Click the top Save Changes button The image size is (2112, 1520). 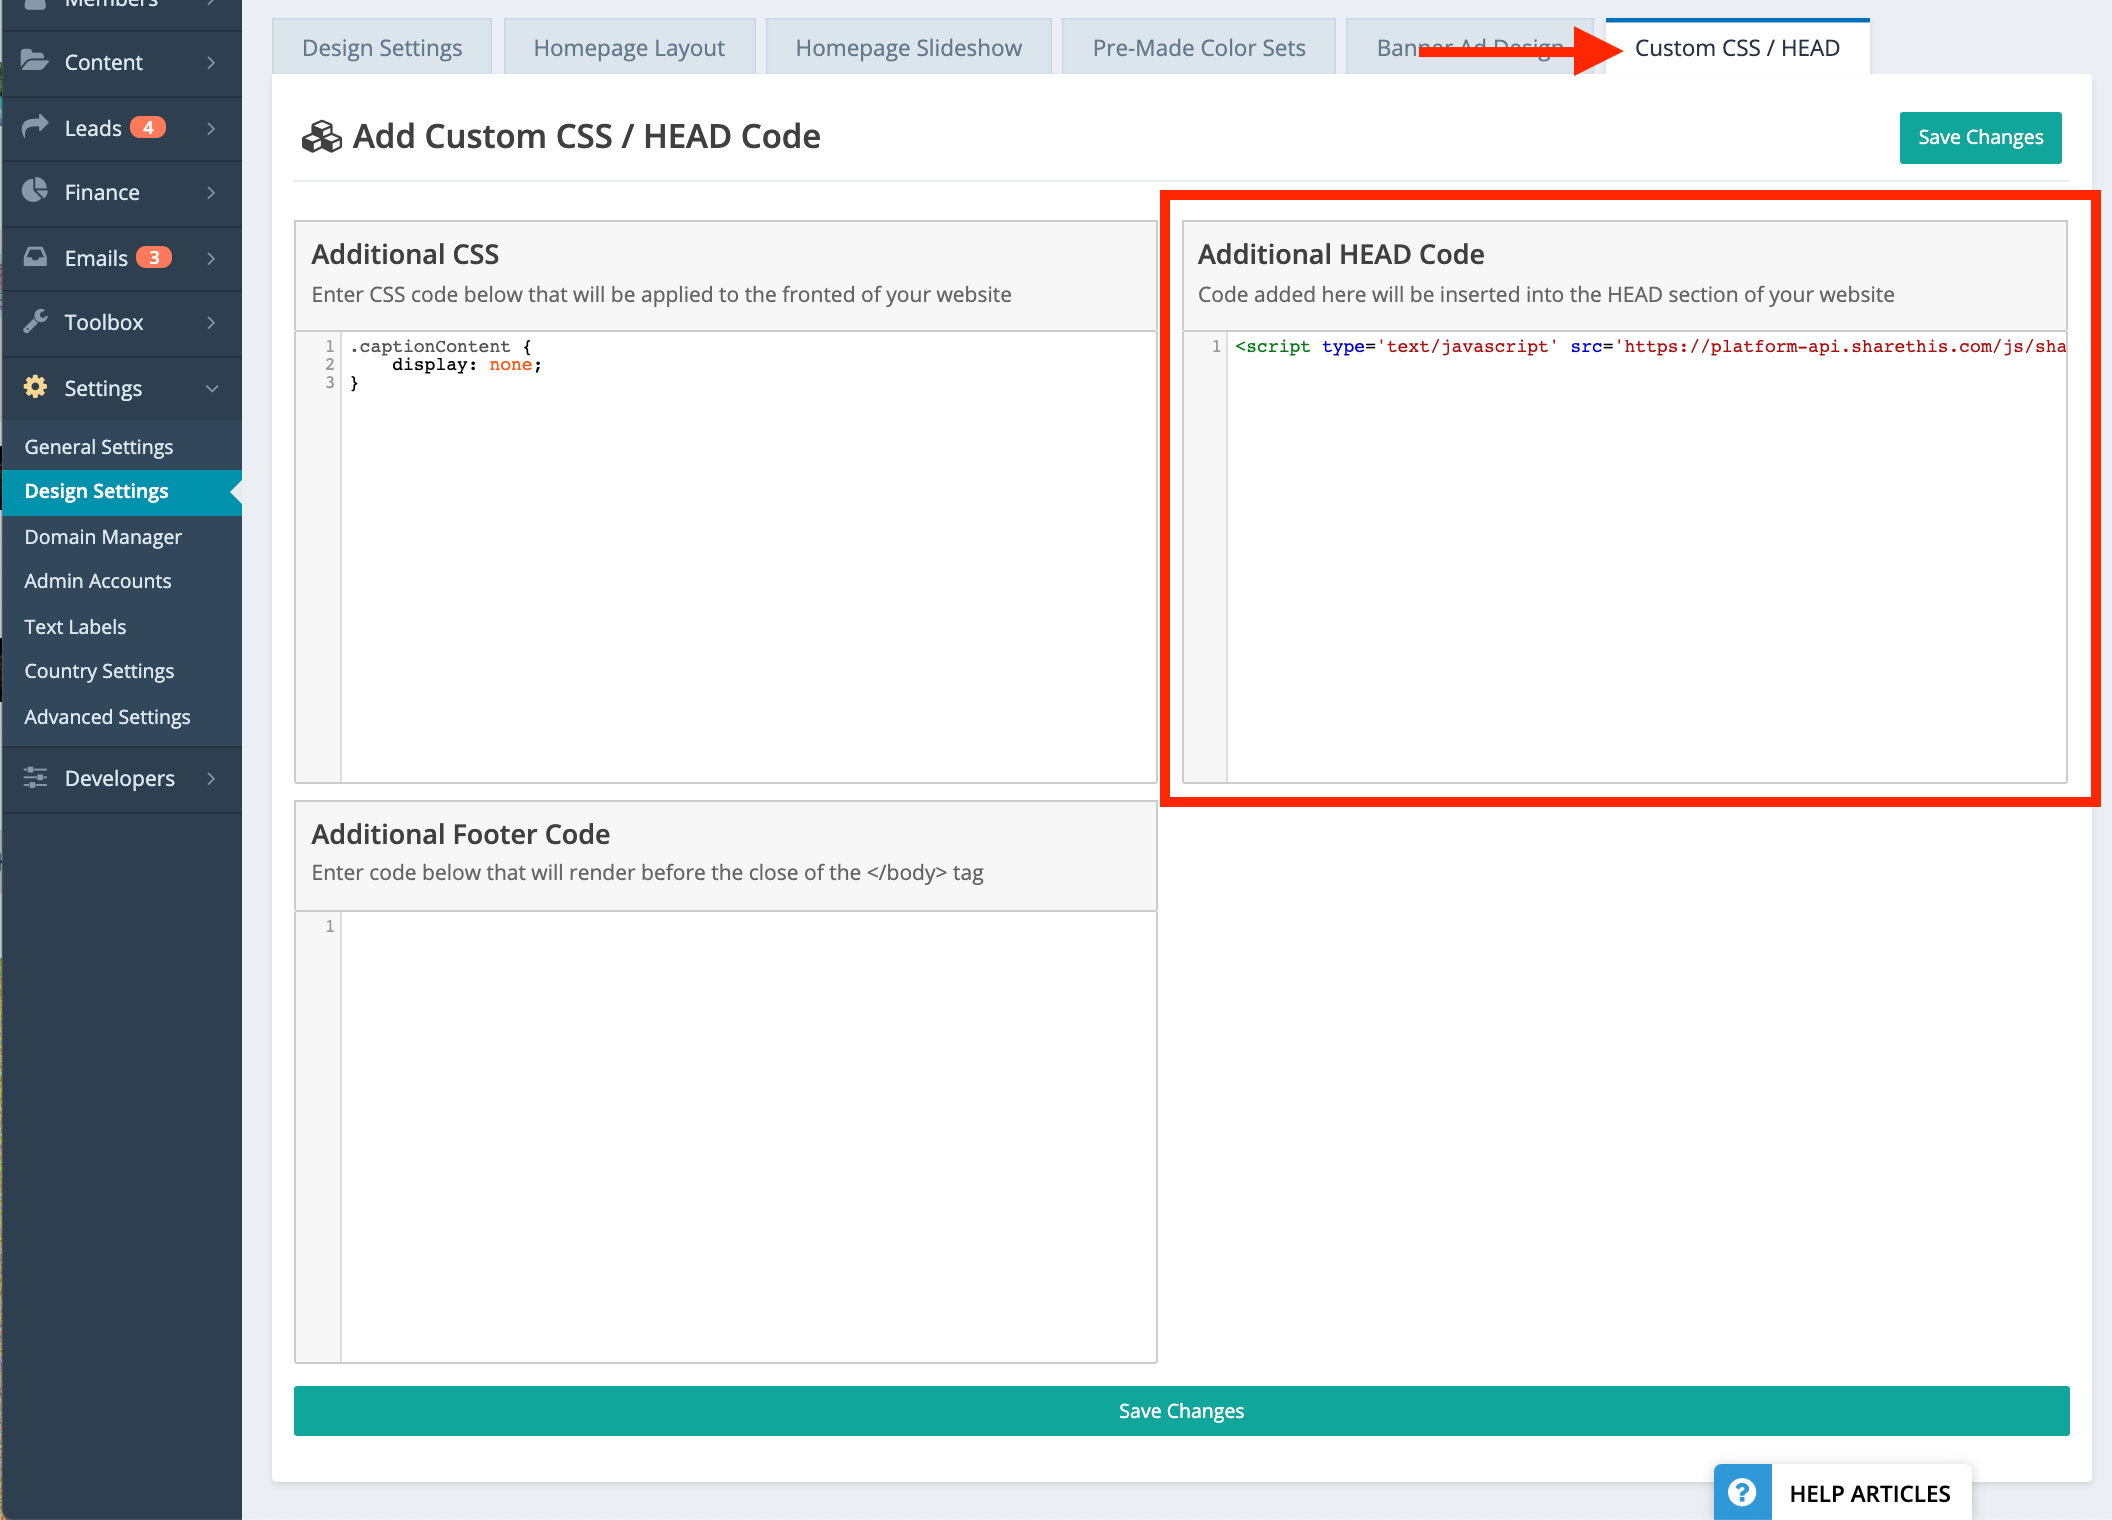(x=1980, y=137)
